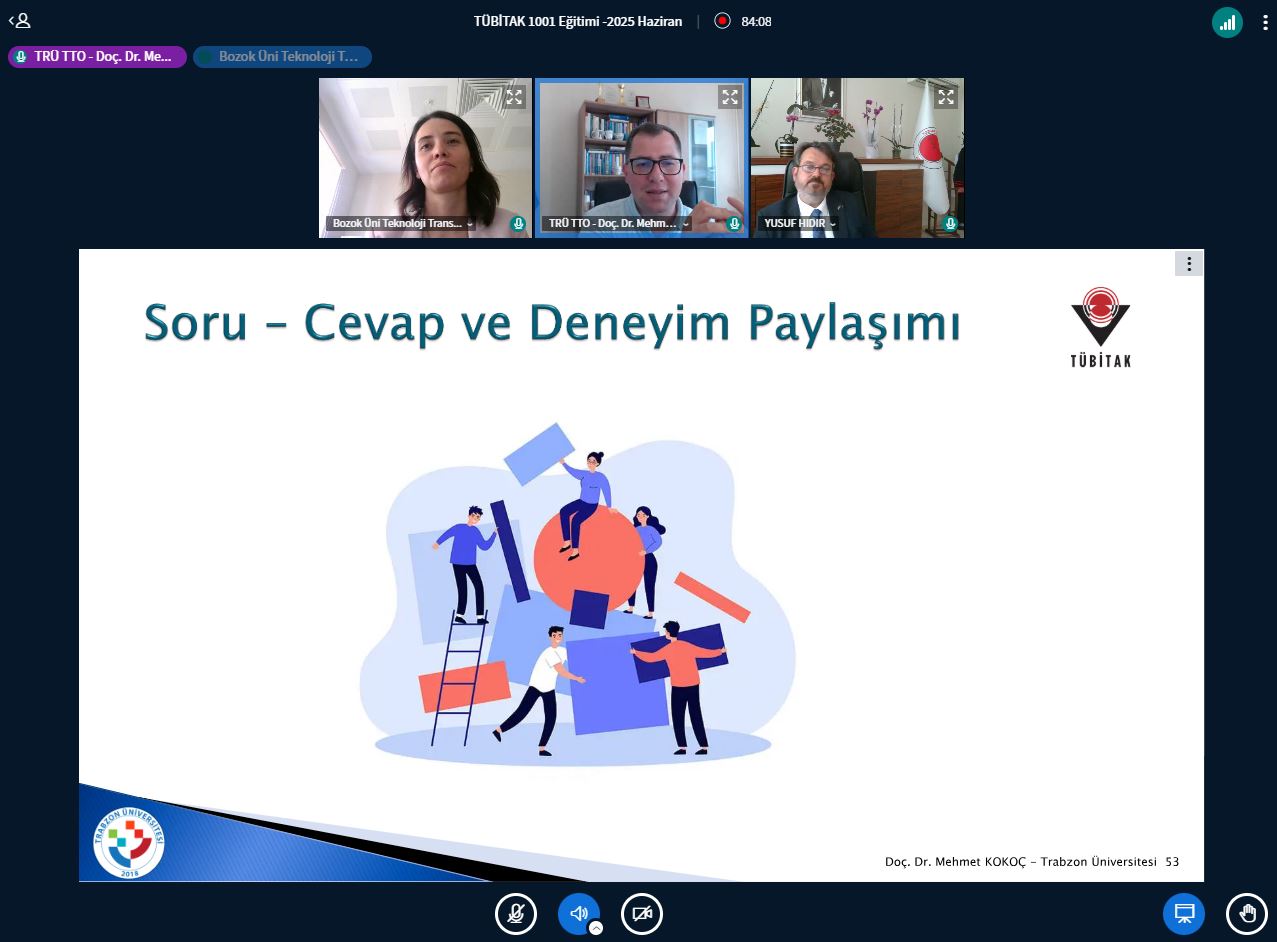Expand the audio device chevron

pos(596,928)
